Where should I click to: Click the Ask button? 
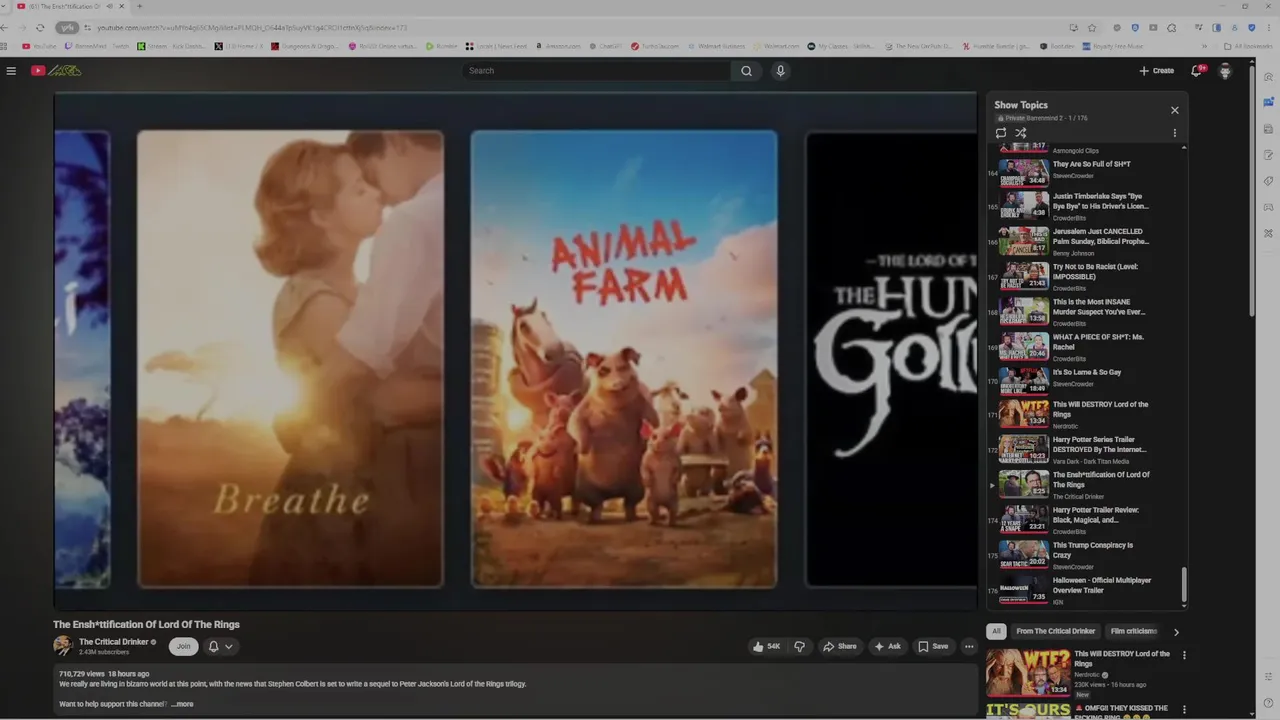click(x=887, y=646)
